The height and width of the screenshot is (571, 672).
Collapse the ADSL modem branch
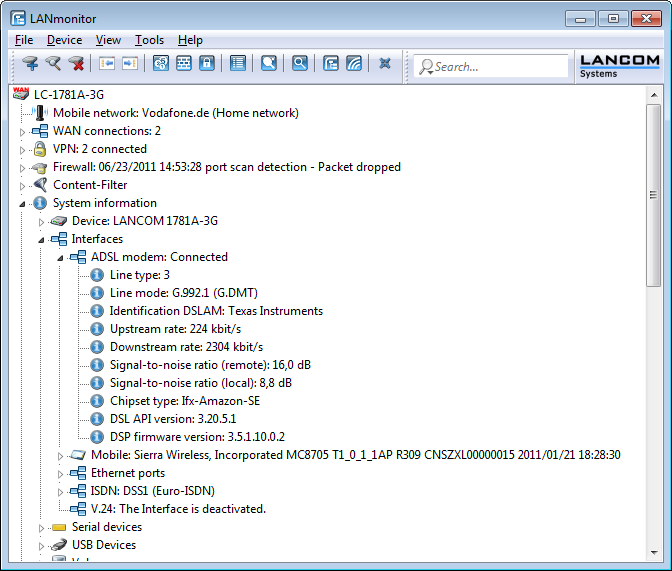[60, 257]
